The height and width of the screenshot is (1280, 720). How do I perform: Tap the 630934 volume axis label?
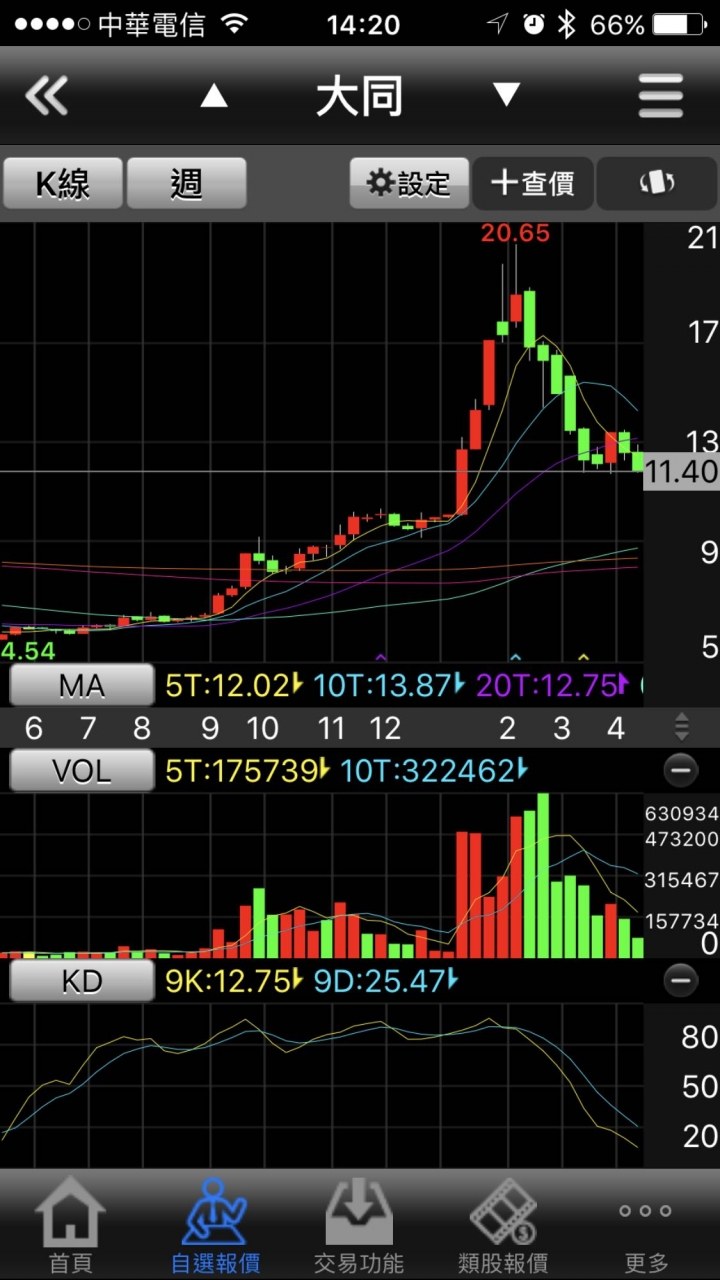tap(682, 813)
